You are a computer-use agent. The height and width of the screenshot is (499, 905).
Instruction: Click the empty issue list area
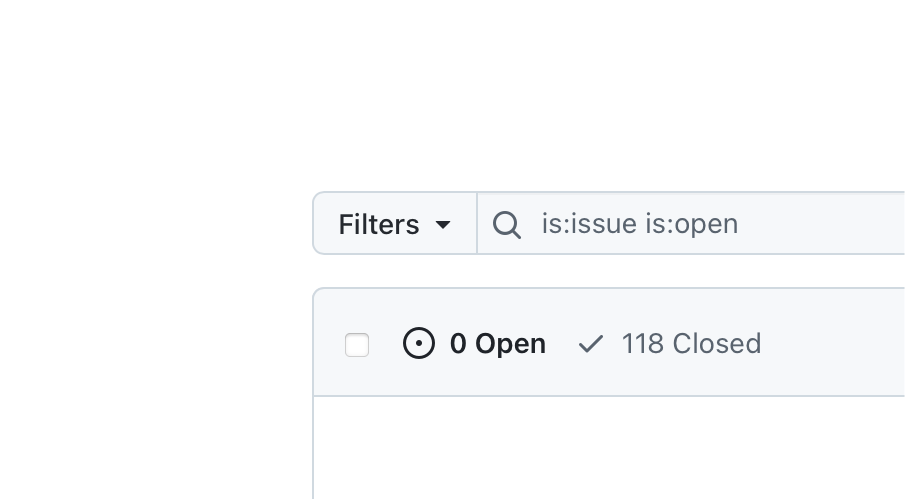[610, 450]
